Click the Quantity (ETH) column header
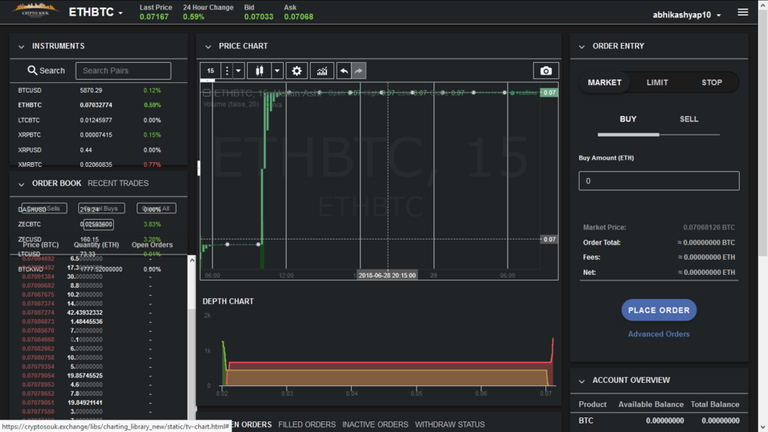This screenshot has width=768, height=432. pyautogui.click(x=96, y=244)
